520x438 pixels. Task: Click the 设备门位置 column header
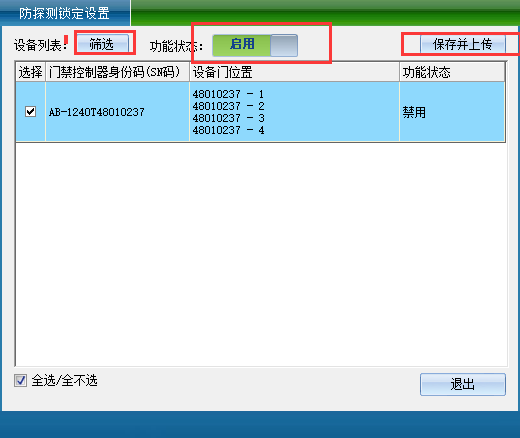294,72
